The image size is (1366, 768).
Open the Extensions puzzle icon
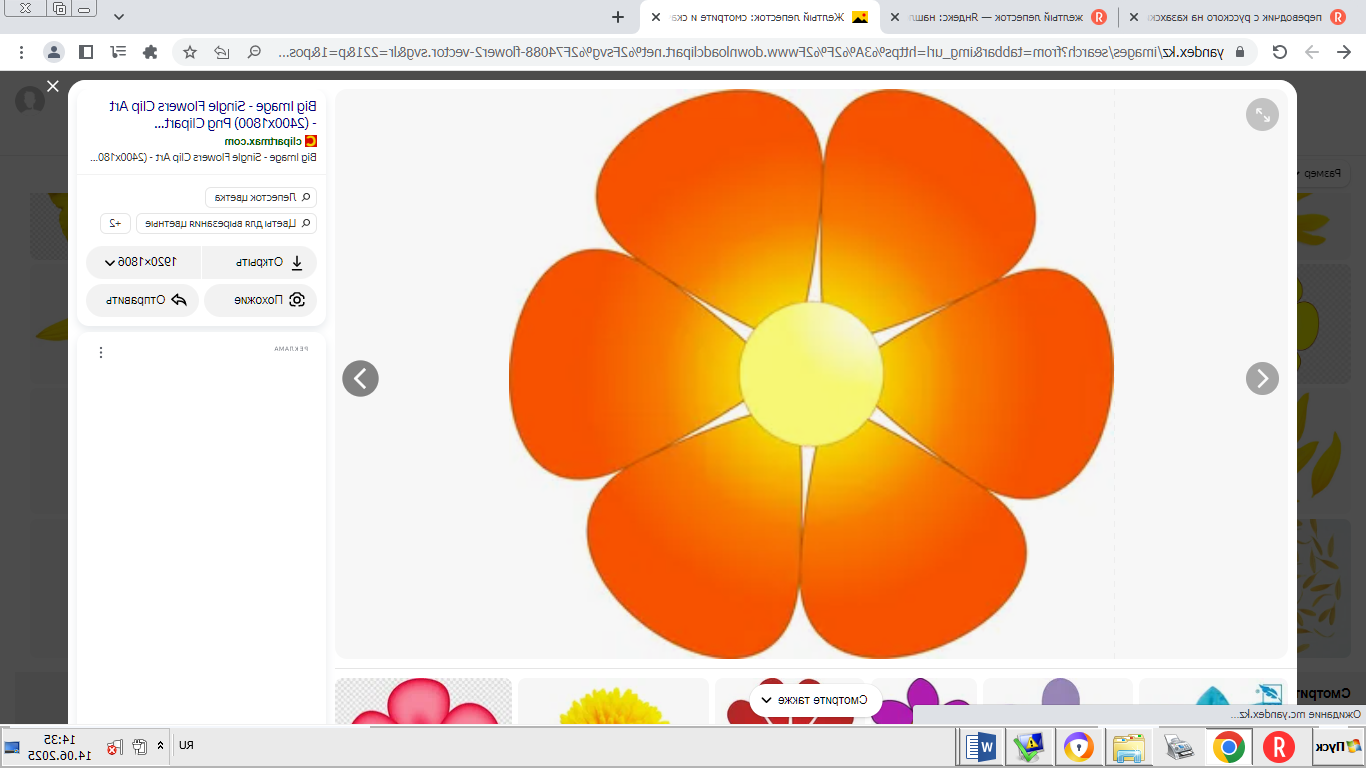pos(151,52)
